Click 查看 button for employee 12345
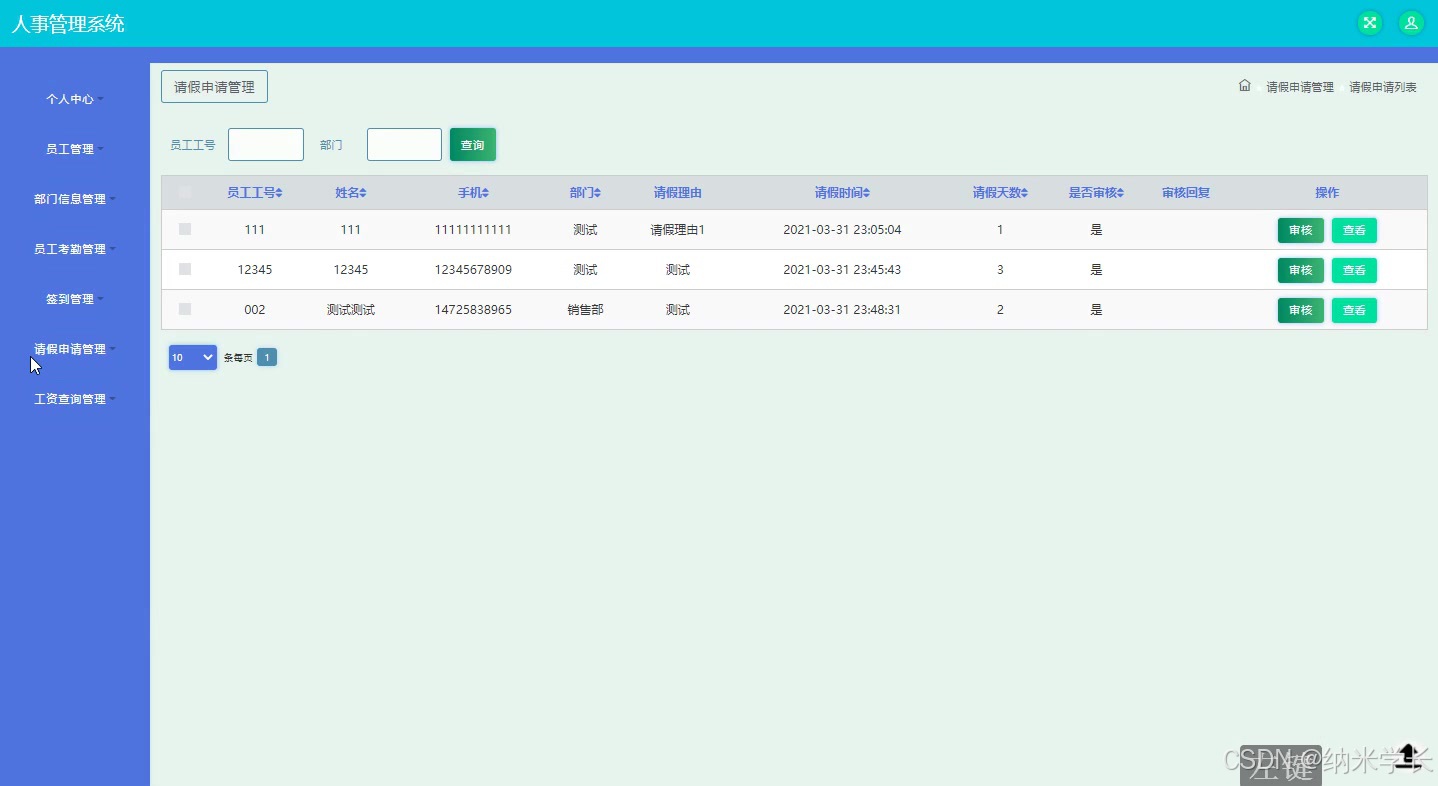The width and height of the screenshot is (1438, 786). (1354, 270)
